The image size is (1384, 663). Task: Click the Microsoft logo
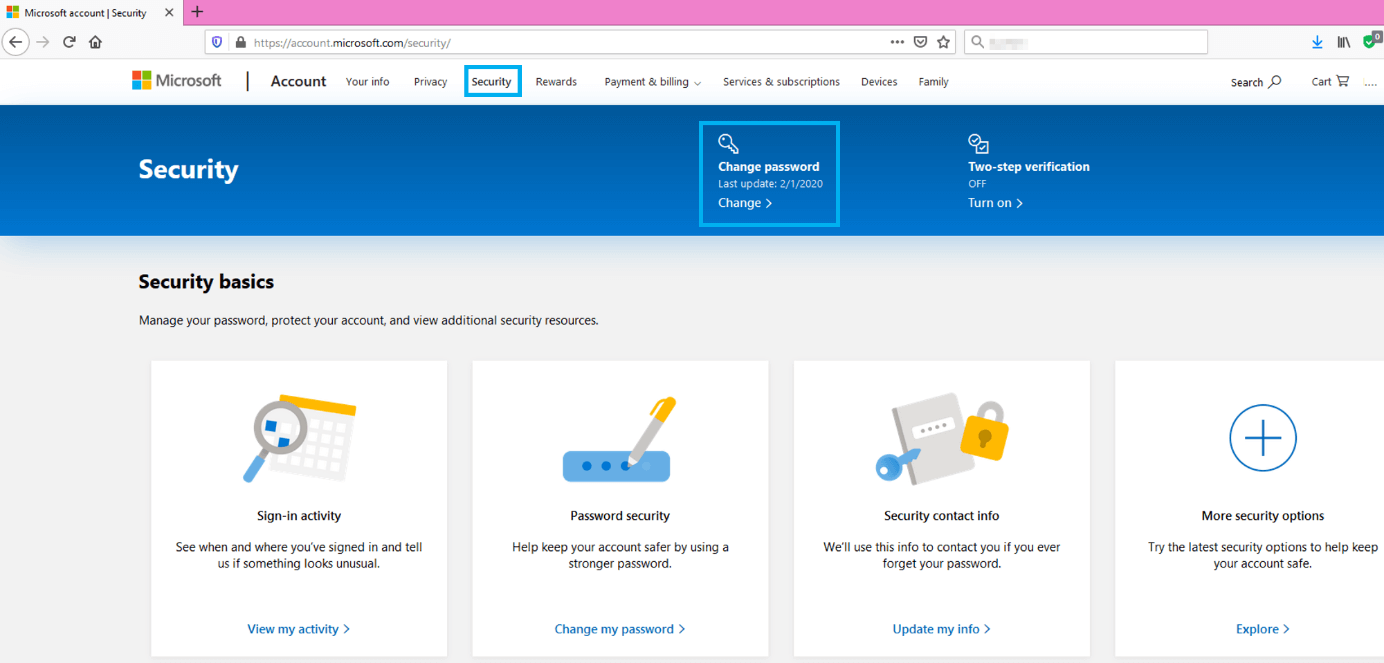coord(177,81)
